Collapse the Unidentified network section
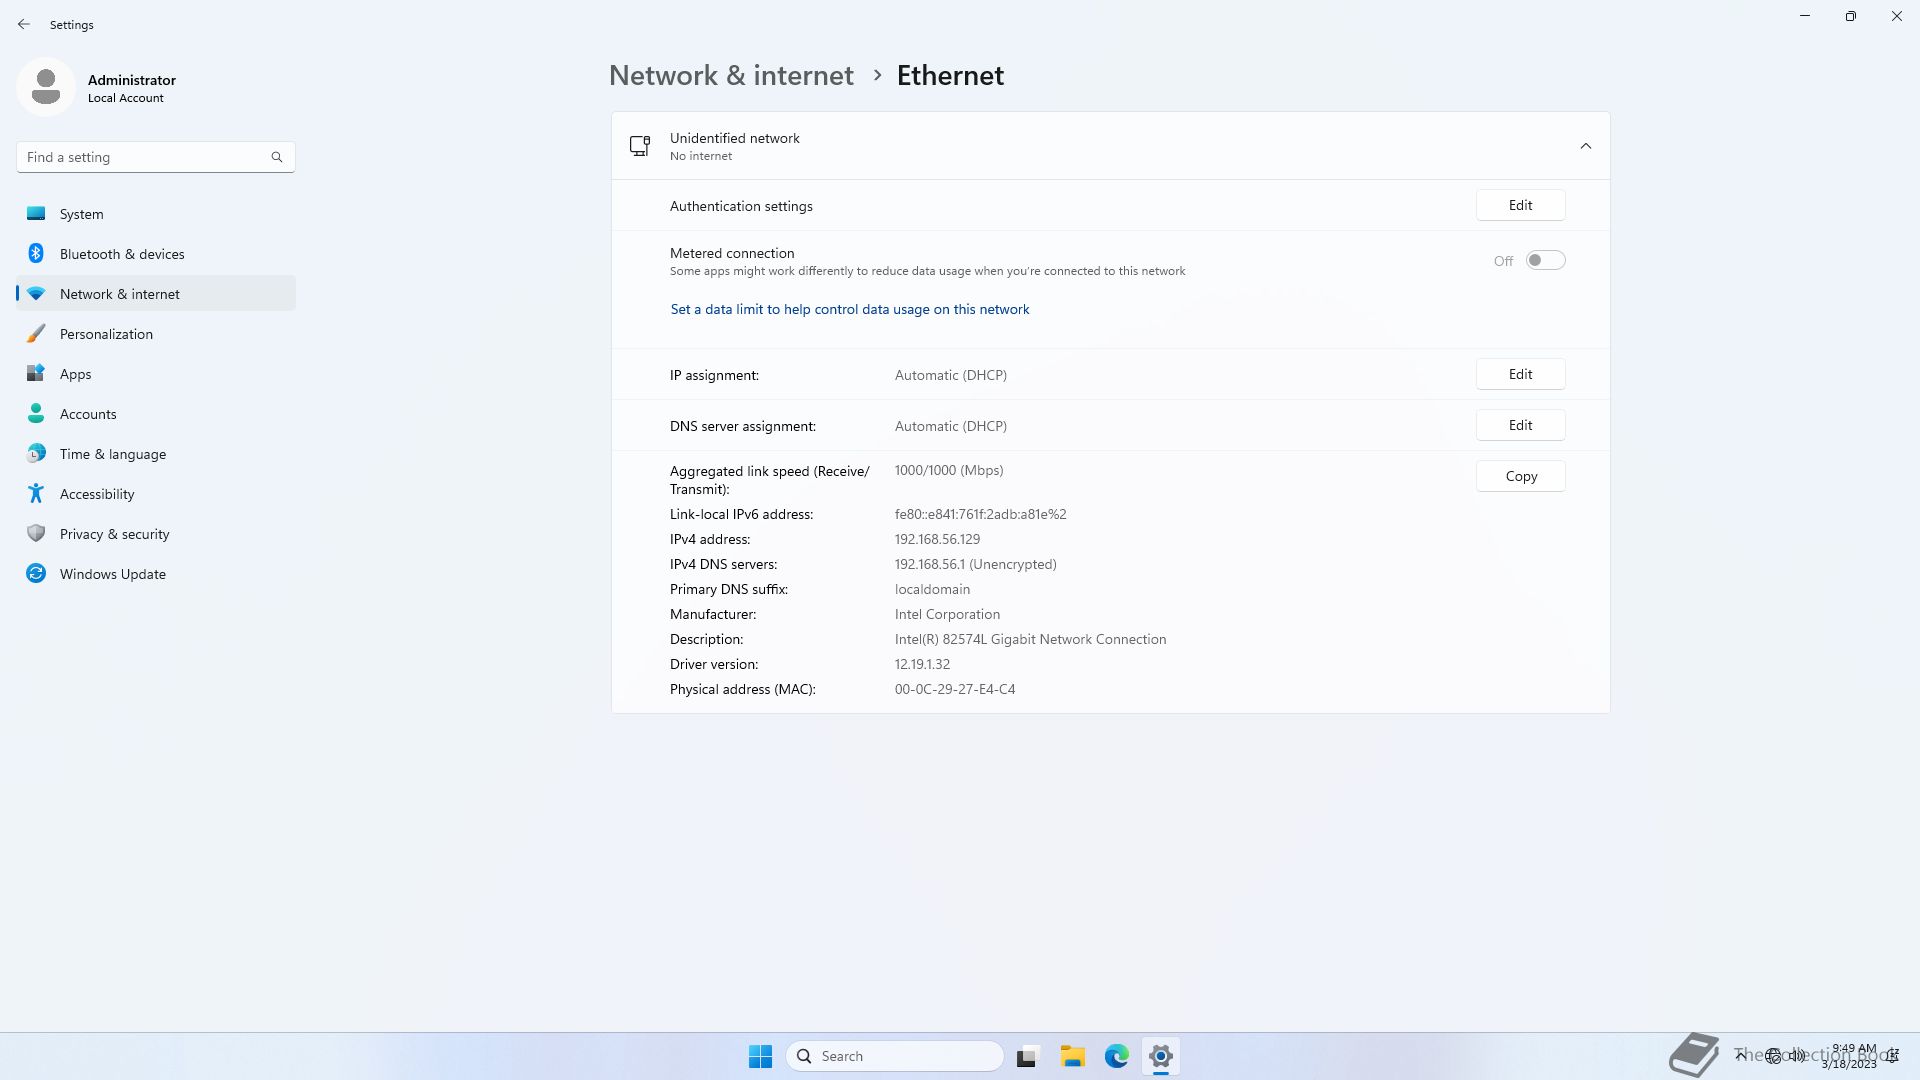Screen dimensions: 1920x1080 pos(1585,146)
